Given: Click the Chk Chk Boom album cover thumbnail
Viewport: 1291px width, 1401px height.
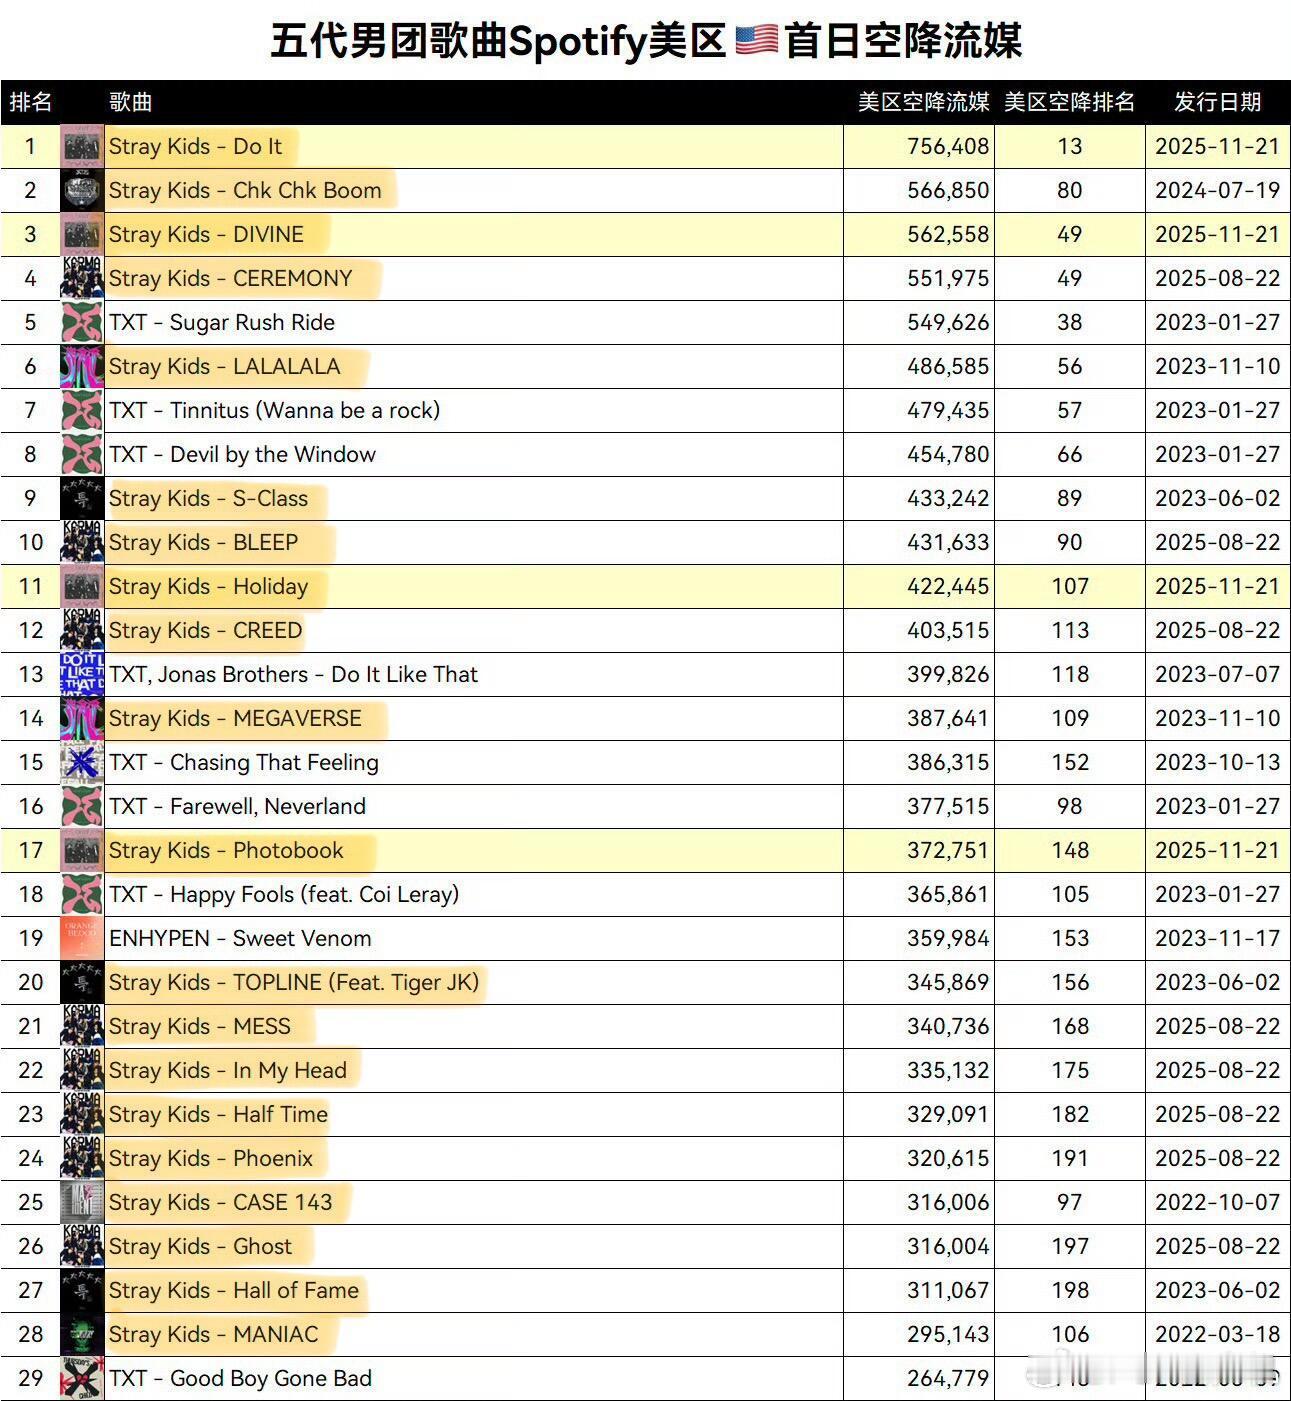Looking at the screenshot, I should pyautogui.click(x=82, y=190).
